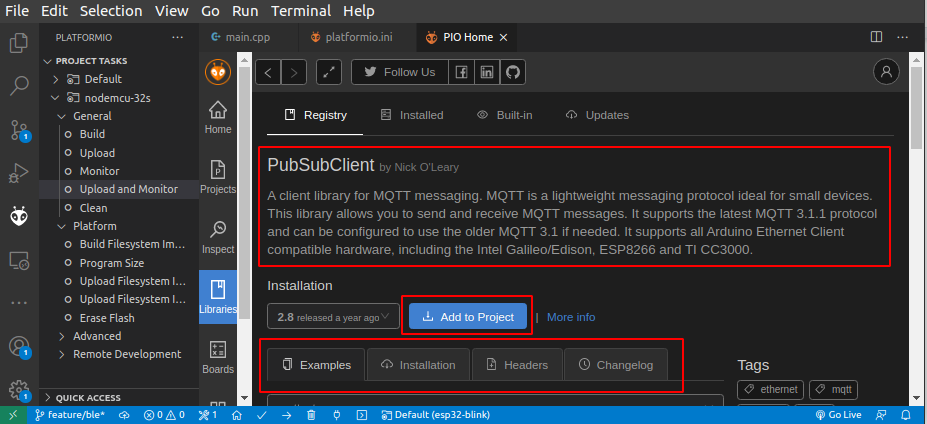Go back with the left arrow button
The width and height of the screenshot is (927, 424).
268,72
